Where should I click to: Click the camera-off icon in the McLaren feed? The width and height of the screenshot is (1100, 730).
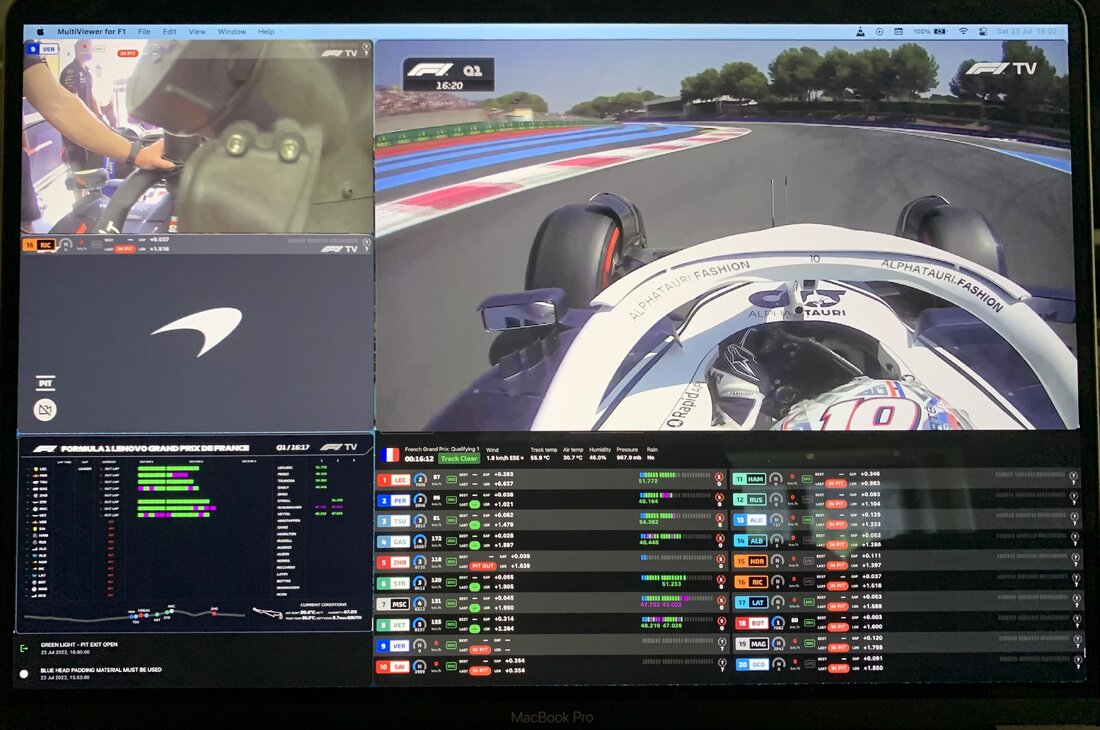pos(44,408)
